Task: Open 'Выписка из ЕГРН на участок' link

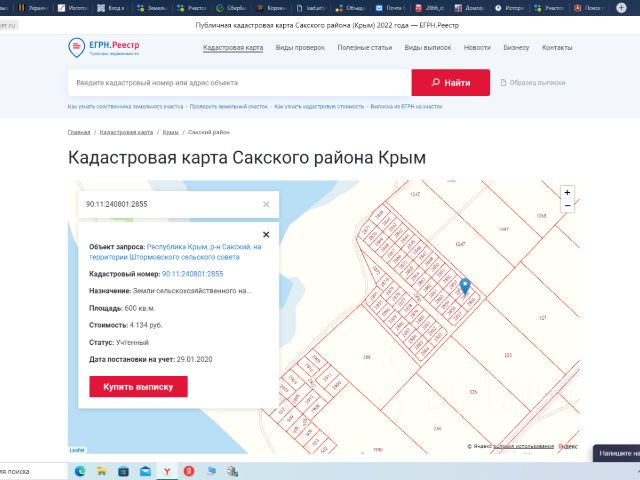Action: pos(406,107)
